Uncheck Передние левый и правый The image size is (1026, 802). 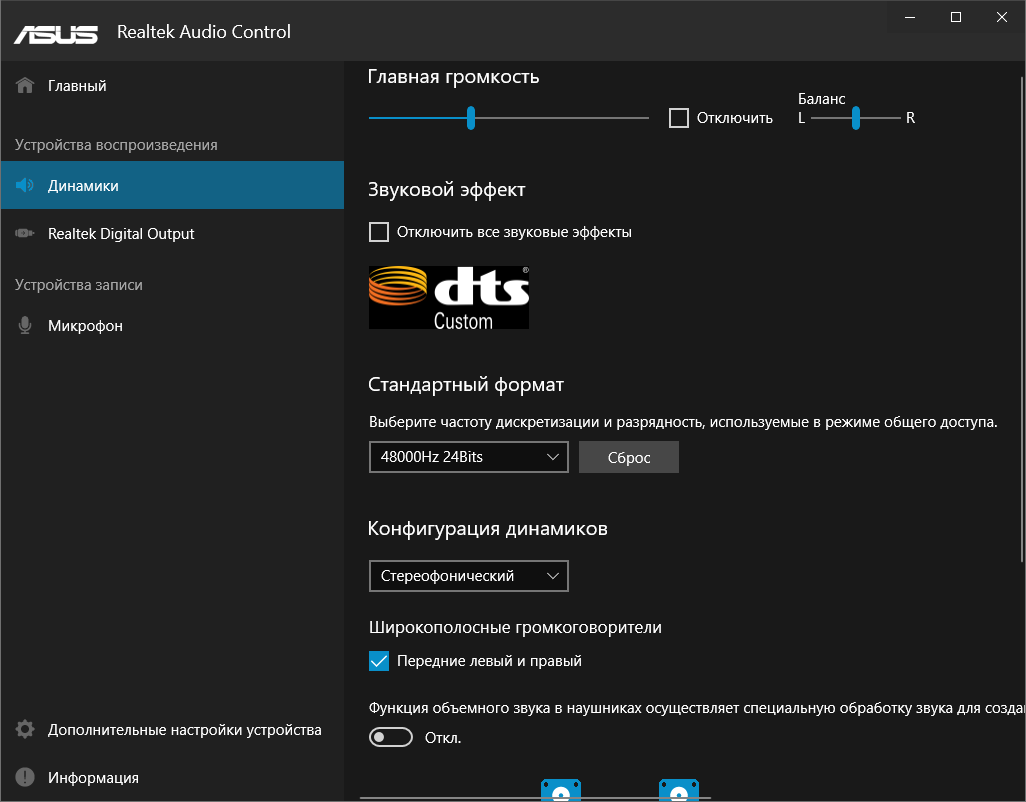pyautogui.click(x=379, y=661)
